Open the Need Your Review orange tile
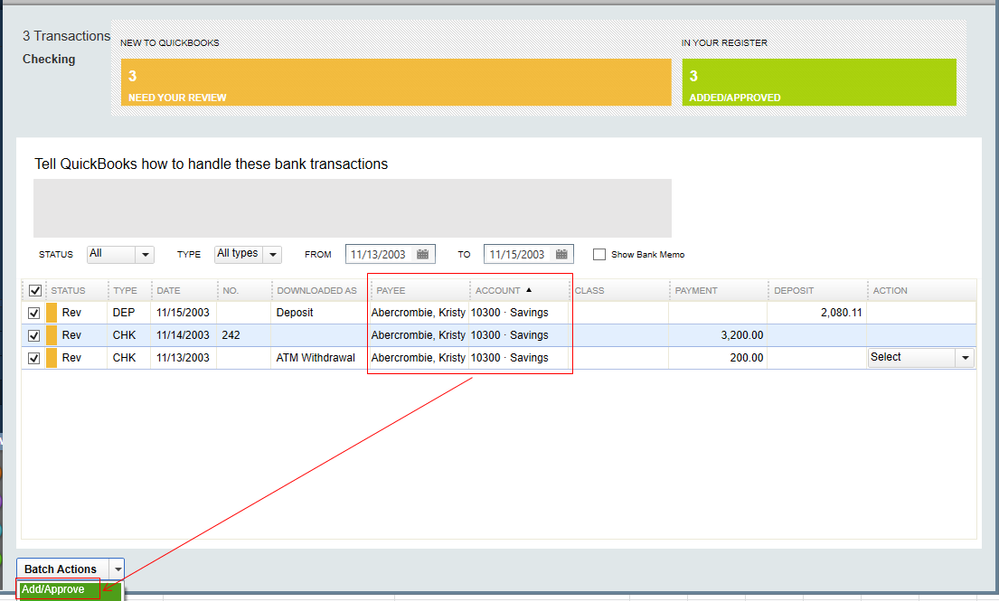Image resolution: width=999 pixels, height=601 pixels. click(396, 82)
